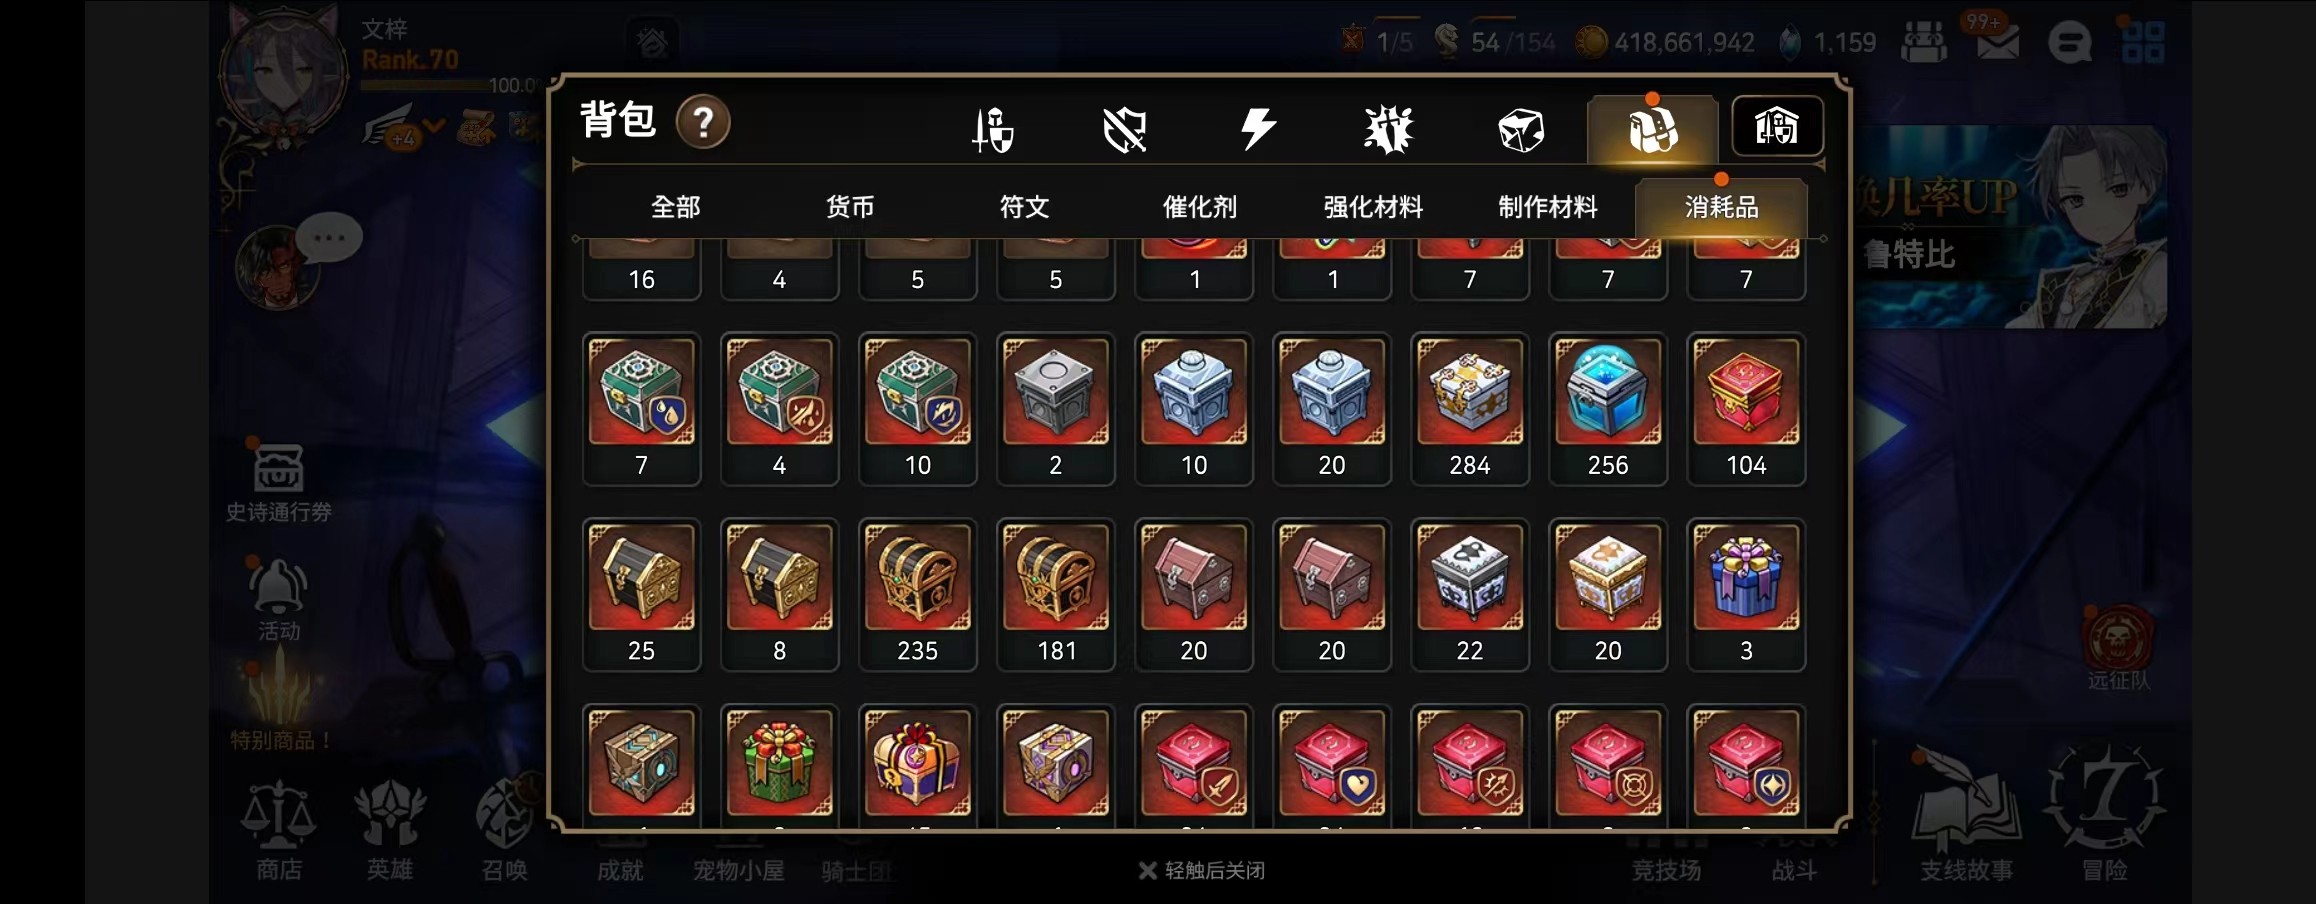The image size is (2316, 904).
Task: Select the blue ribbon gift box with 3
Action: (x=1746, y=595)
